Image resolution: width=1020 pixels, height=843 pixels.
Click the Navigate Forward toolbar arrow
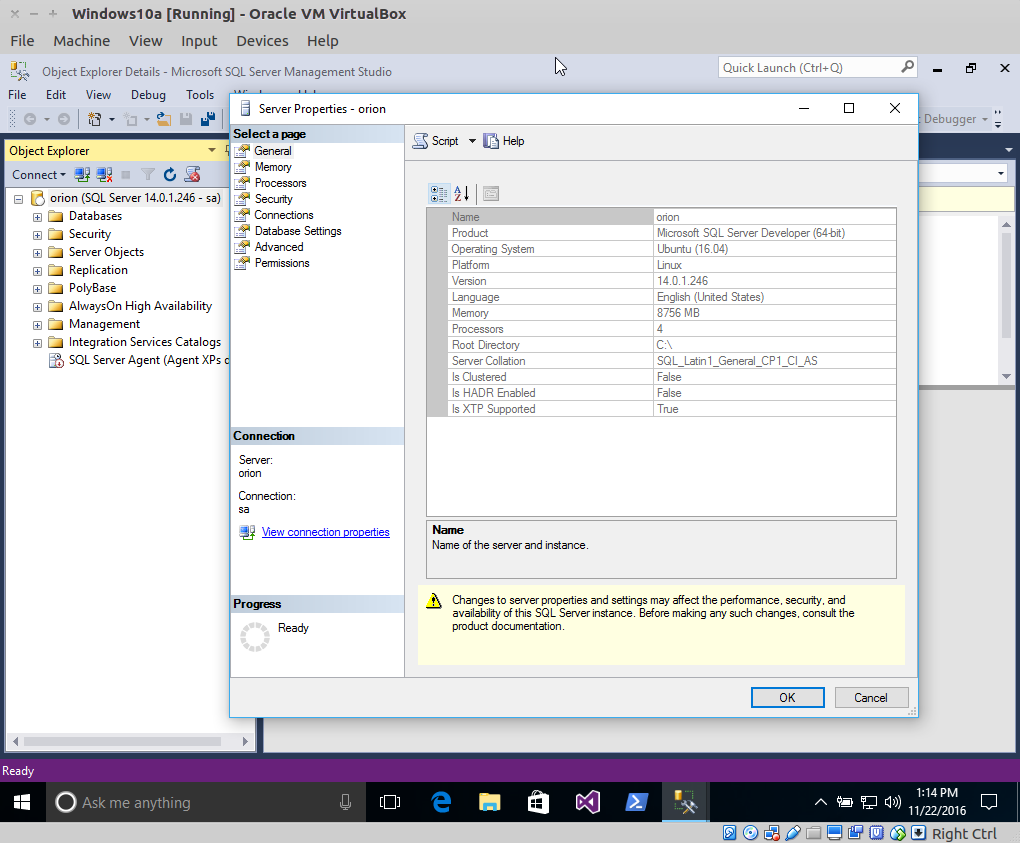64,119
